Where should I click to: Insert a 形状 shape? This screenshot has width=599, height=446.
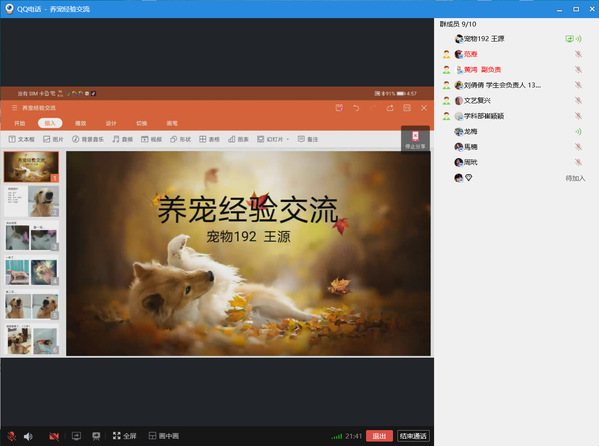pos(181,139)
